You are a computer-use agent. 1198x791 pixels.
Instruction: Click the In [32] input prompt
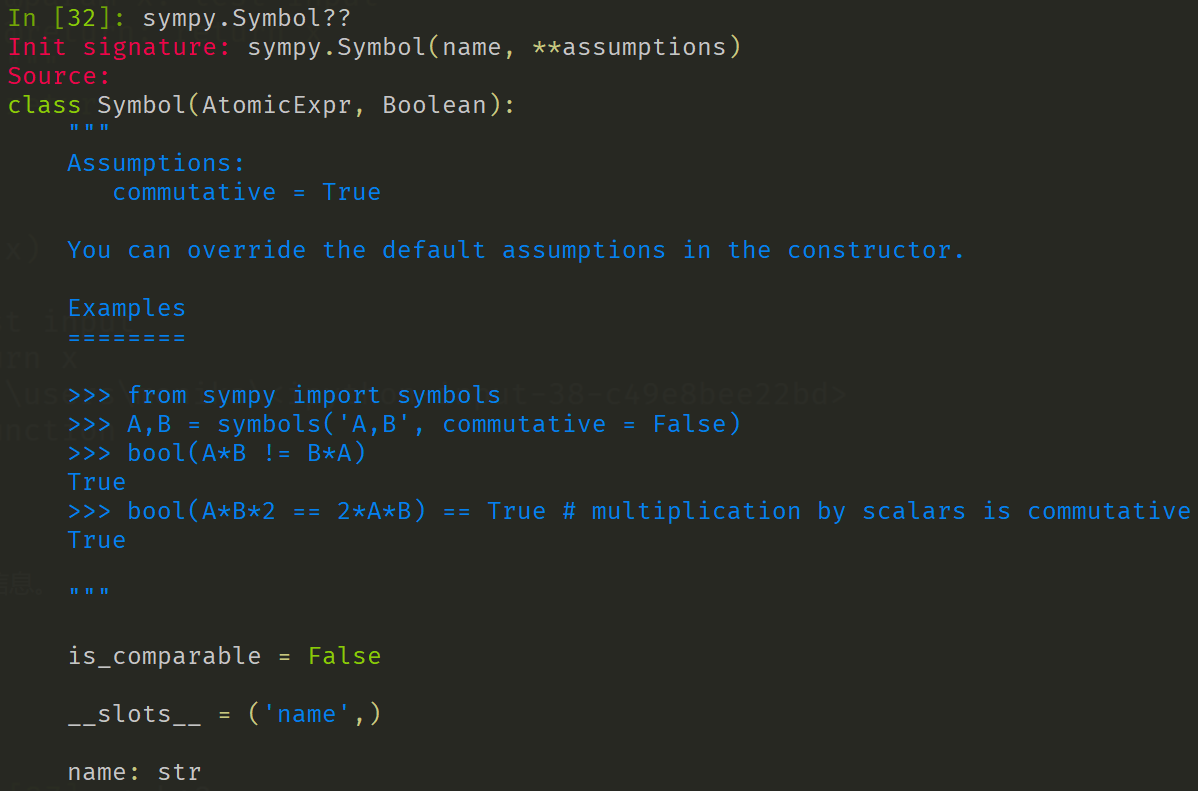click(67, 18)
